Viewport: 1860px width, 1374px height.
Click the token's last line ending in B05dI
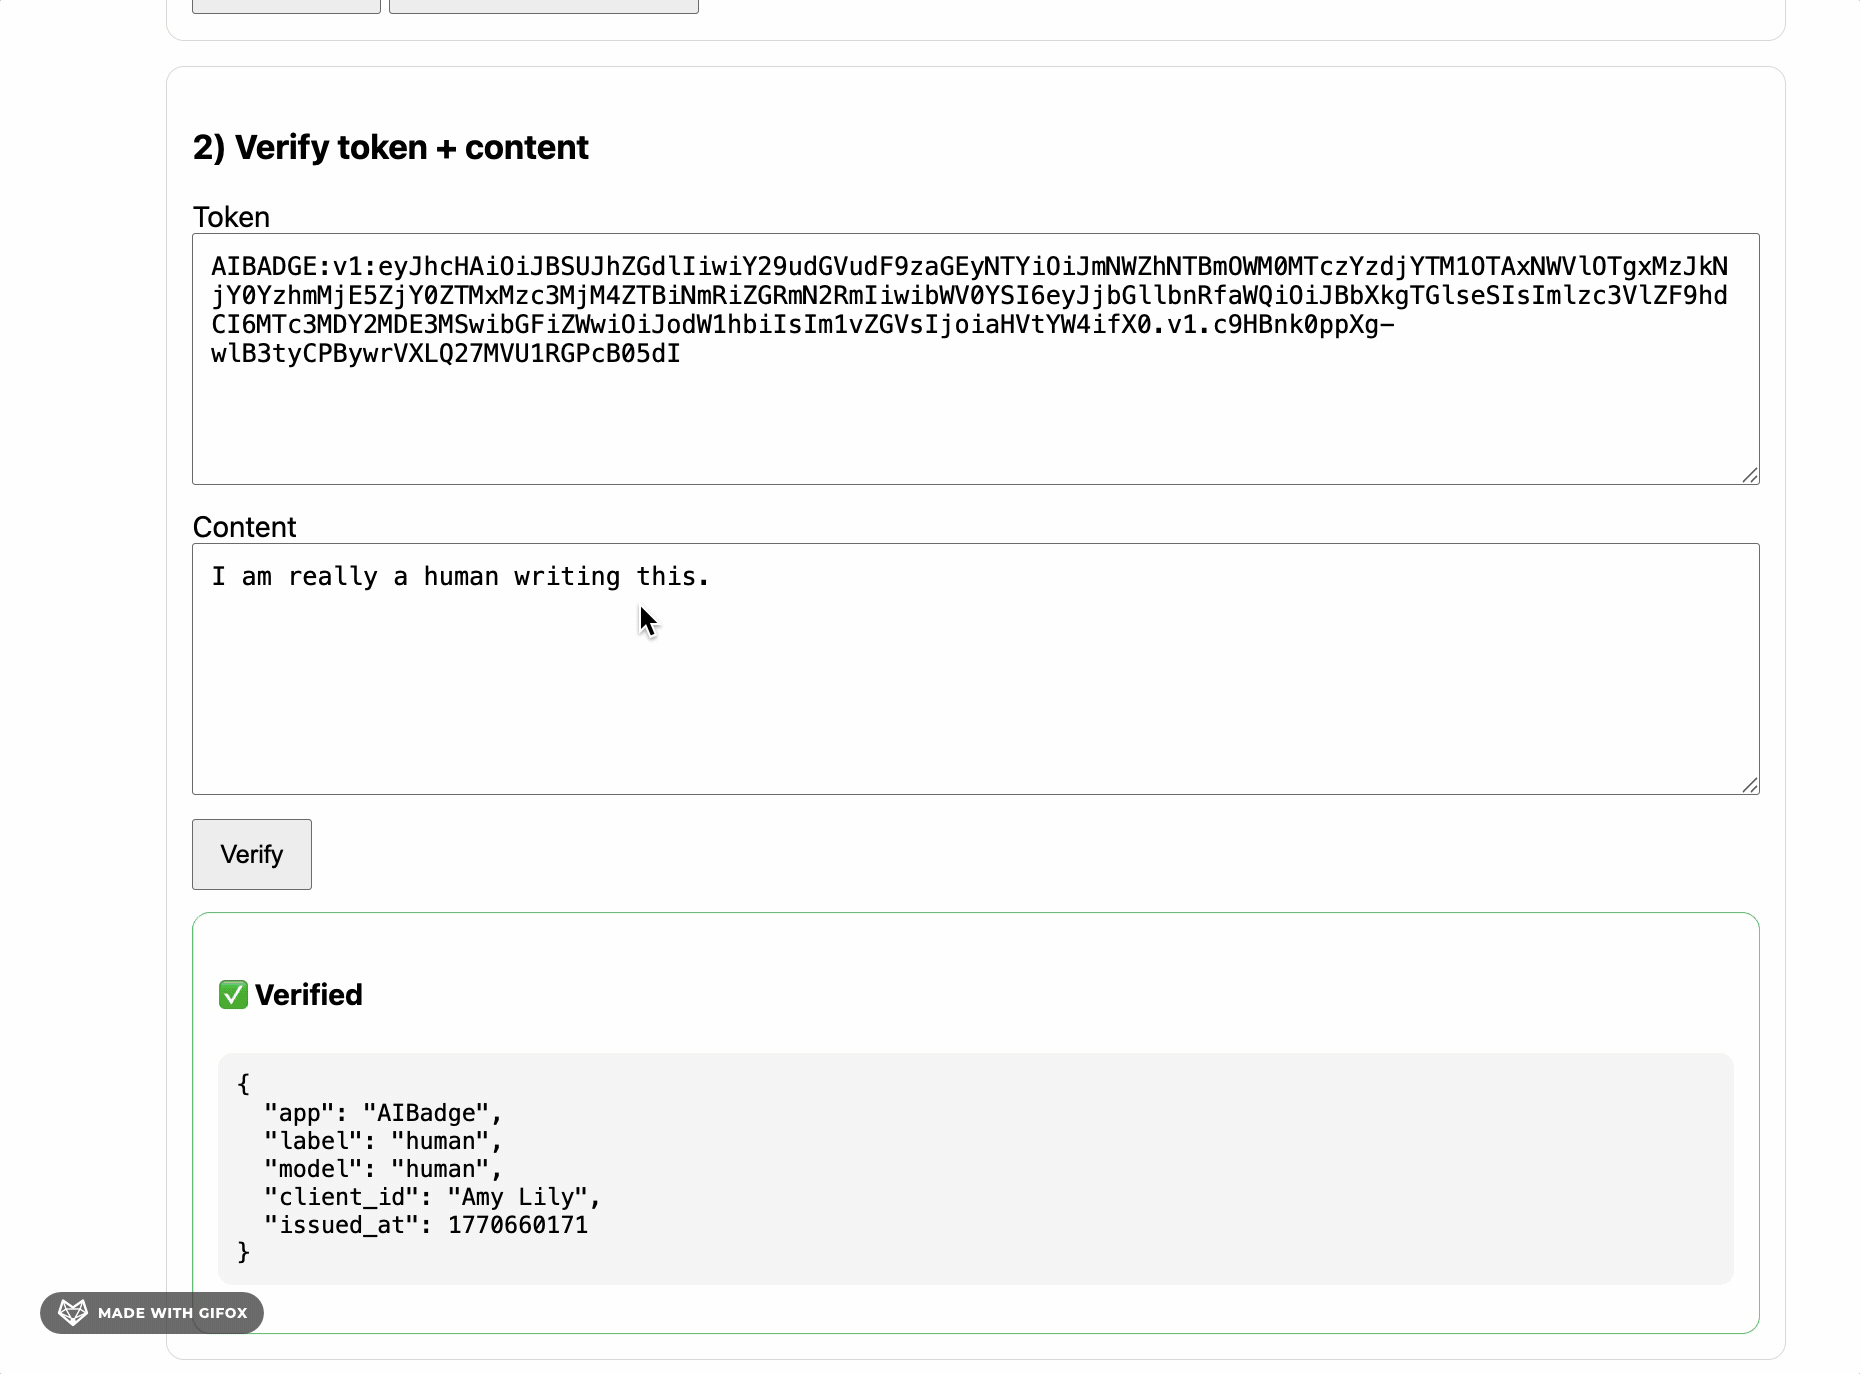point(446,354)
